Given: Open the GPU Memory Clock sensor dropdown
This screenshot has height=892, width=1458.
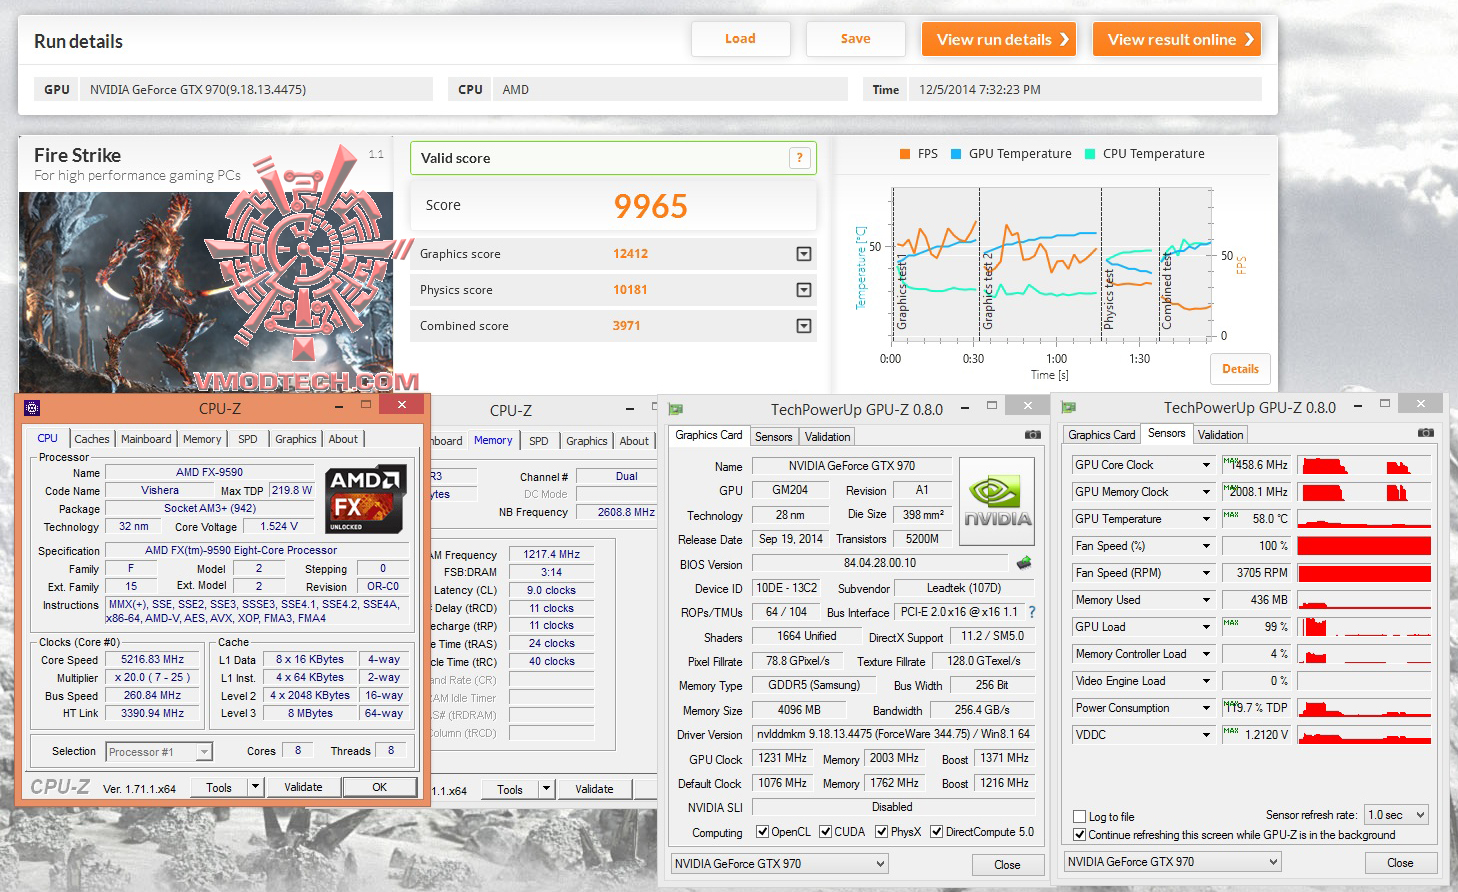Looking at the screenshot, I should pyautogui.click(x=1207, y=492).
